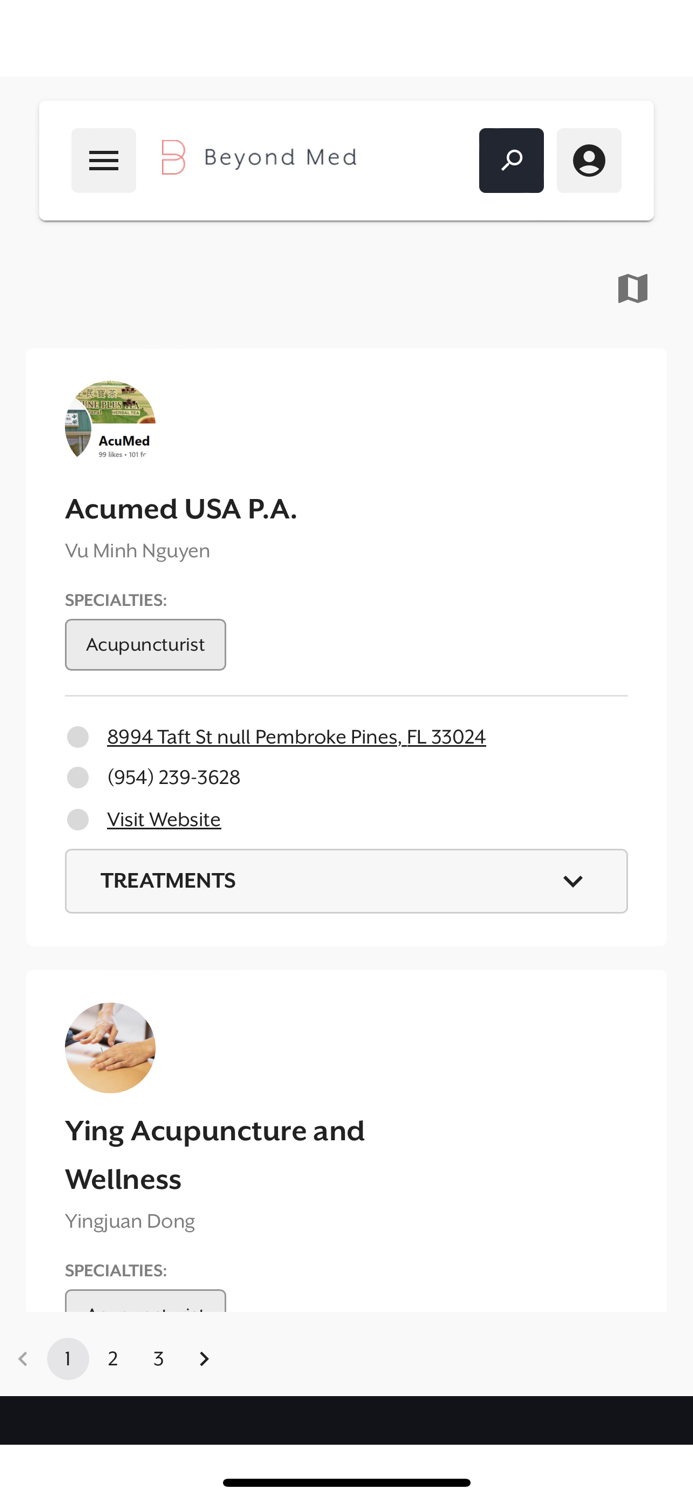Open Ying Acupuncture and Wellness listing title
This screenshot has height=1500, width=693.
pos(215,1155)
